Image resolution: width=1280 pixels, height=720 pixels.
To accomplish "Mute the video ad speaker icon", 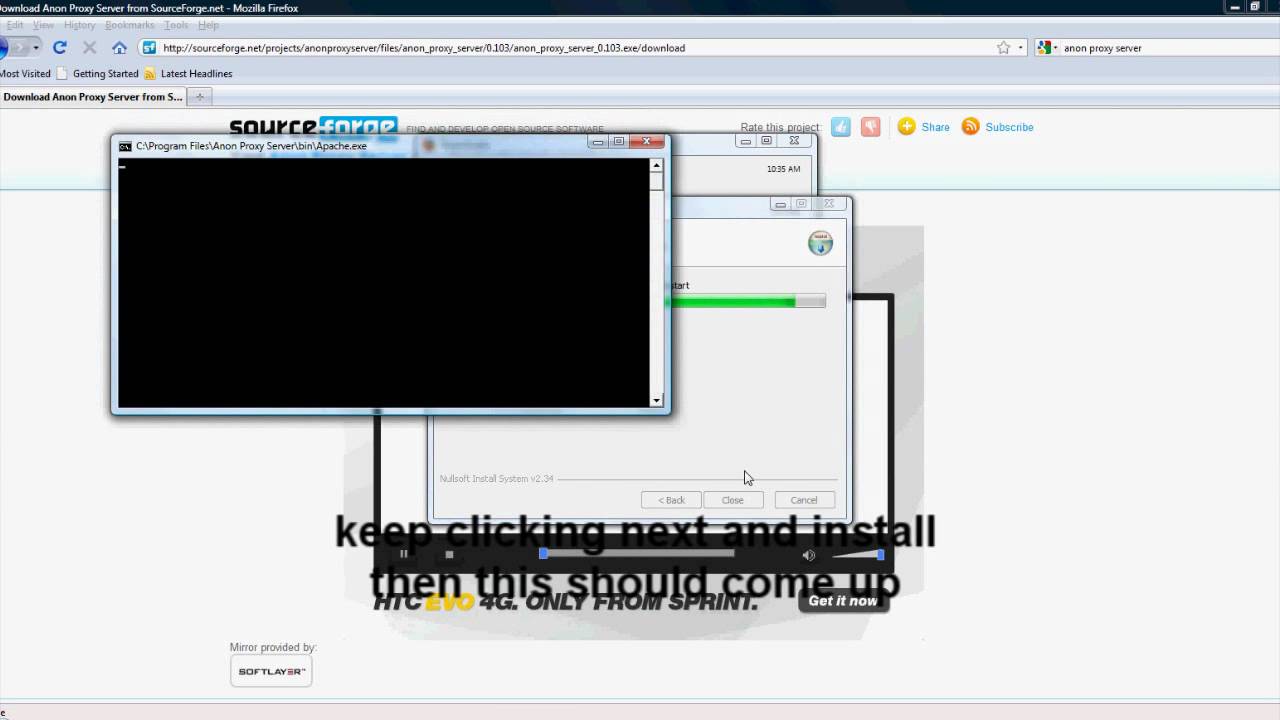I will [x=809, y=555].
